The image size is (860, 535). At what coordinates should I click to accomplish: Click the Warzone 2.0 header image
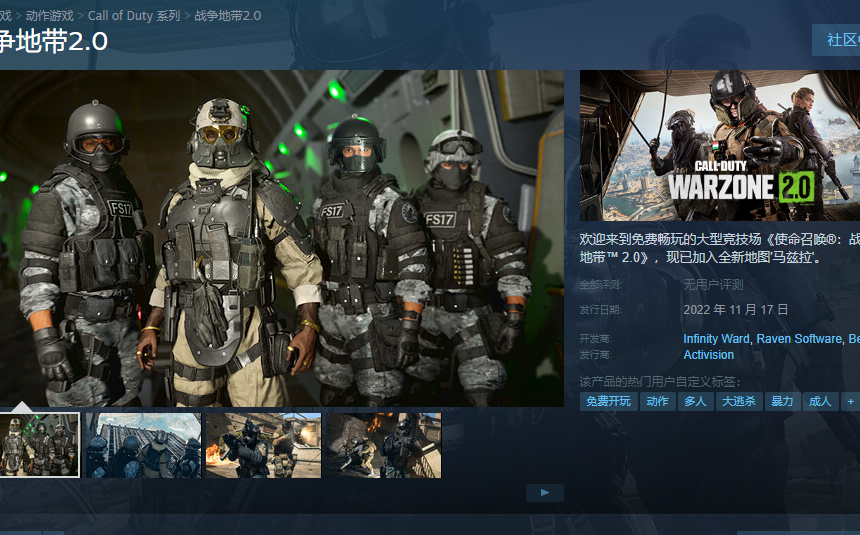point(720,145)
